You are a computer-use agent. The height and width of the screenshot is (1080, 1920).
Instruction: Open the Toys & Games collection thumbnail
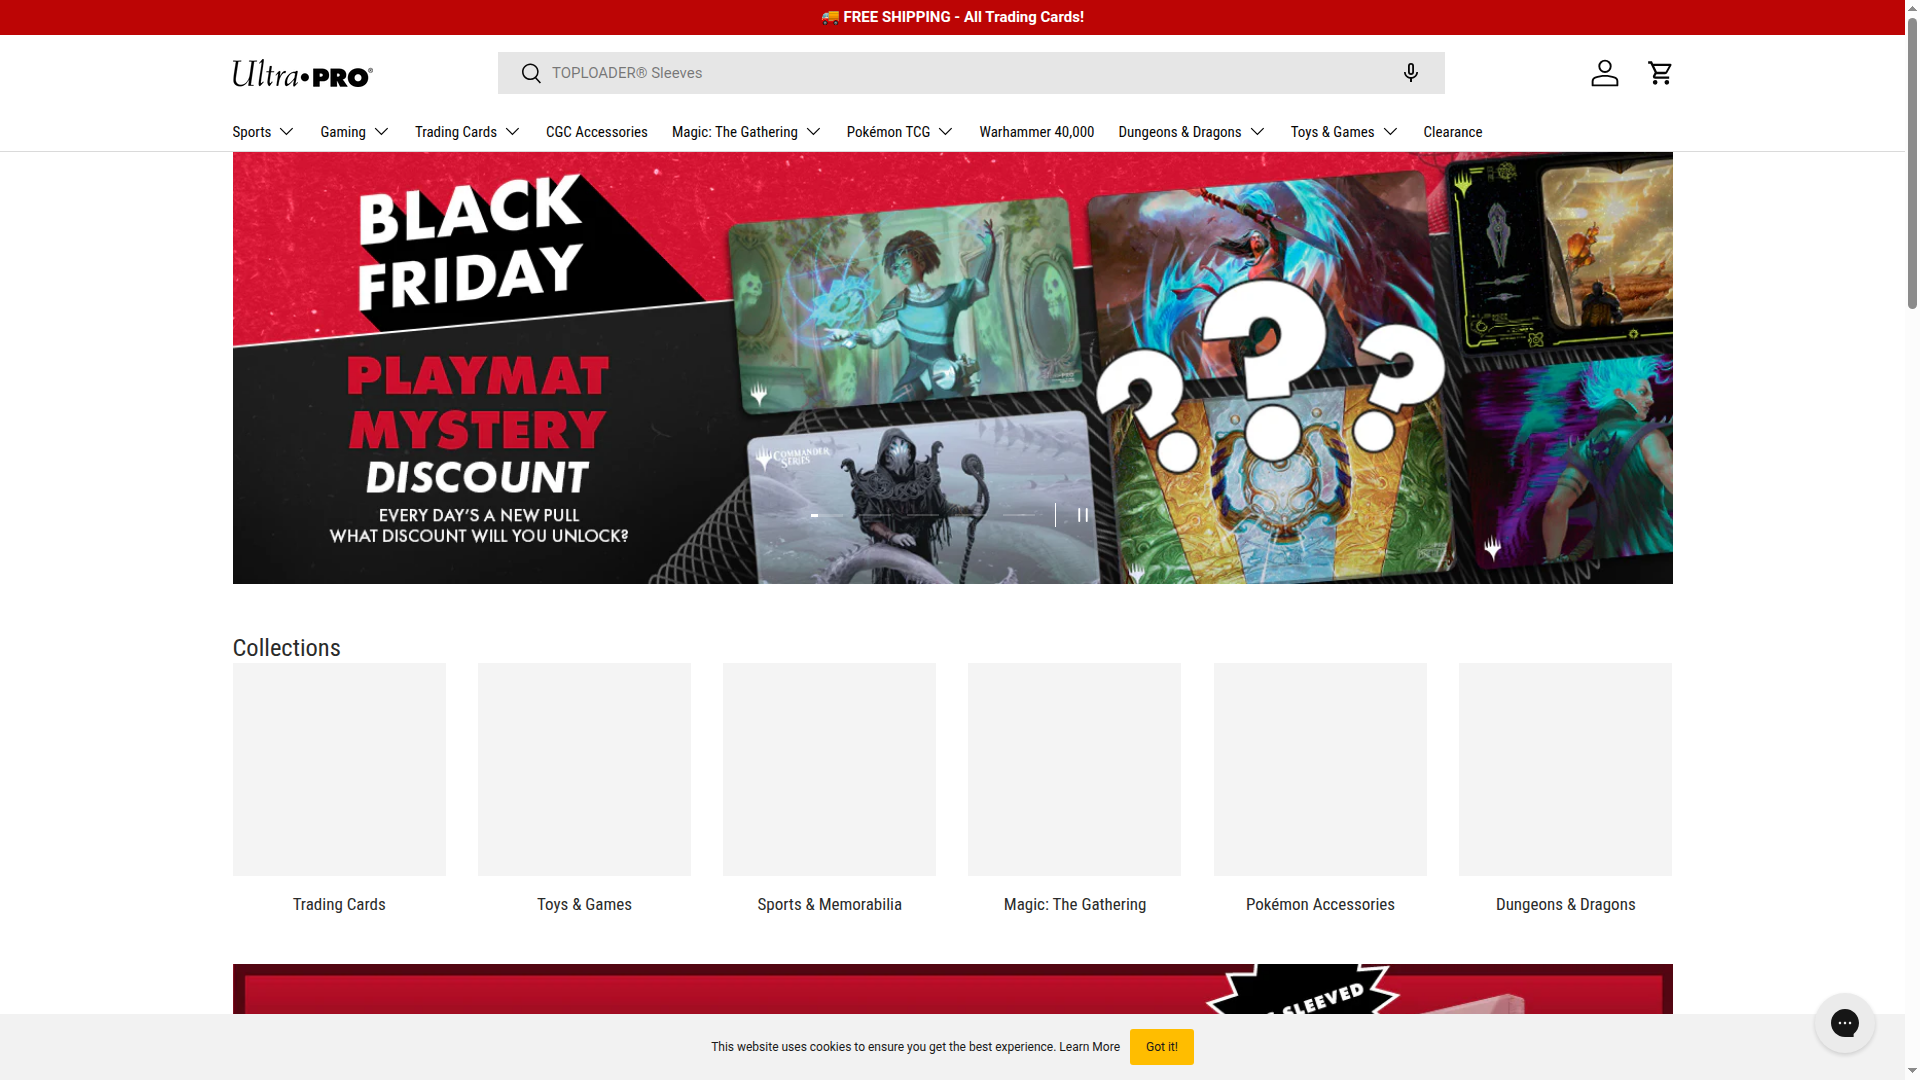pos(584,769)
